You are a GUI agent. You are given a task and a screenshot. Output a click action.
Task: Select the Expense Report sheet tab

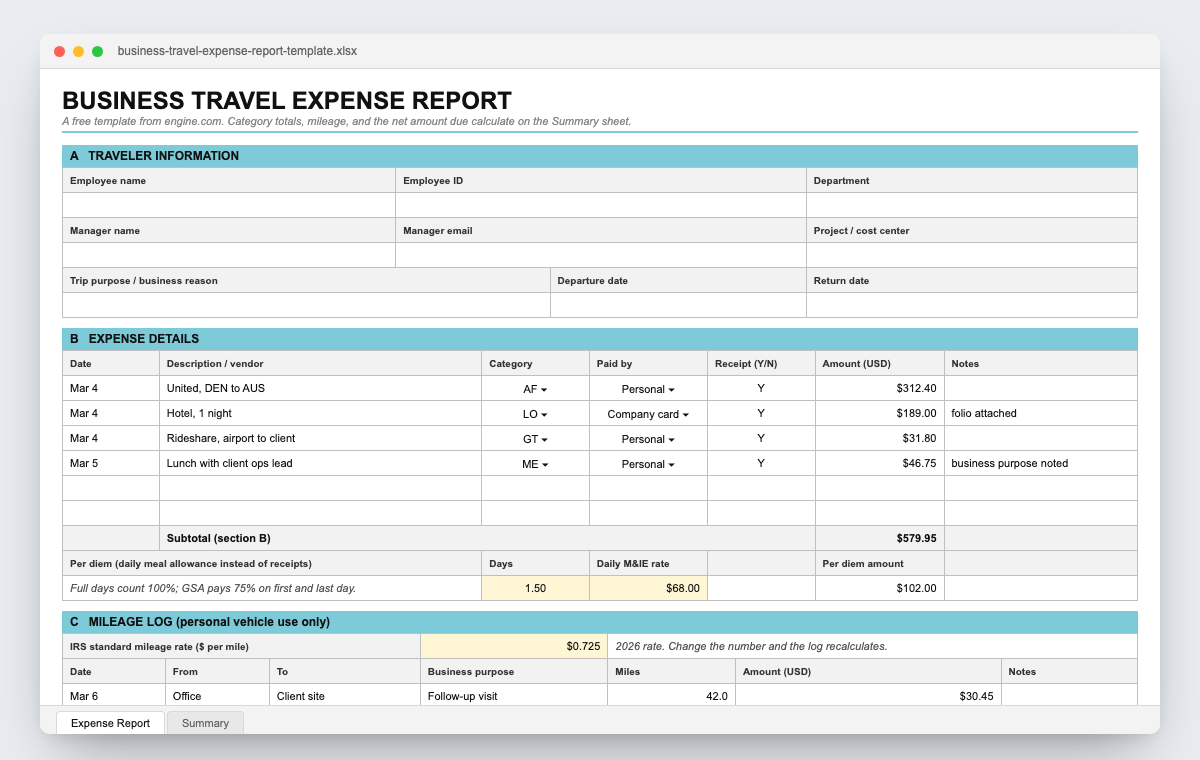[x=110, y=723]
